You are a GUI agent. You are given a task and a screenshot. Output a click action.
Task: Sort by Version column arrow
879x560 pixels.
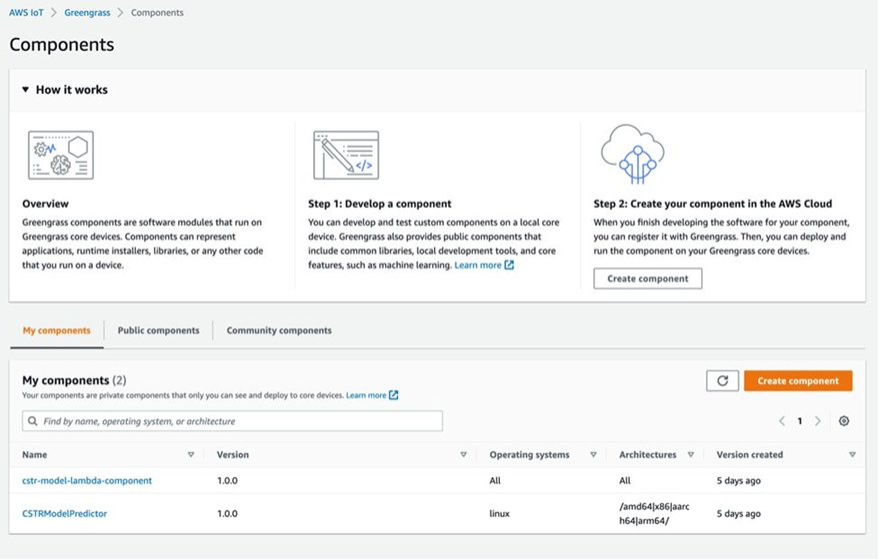[463, 455]
